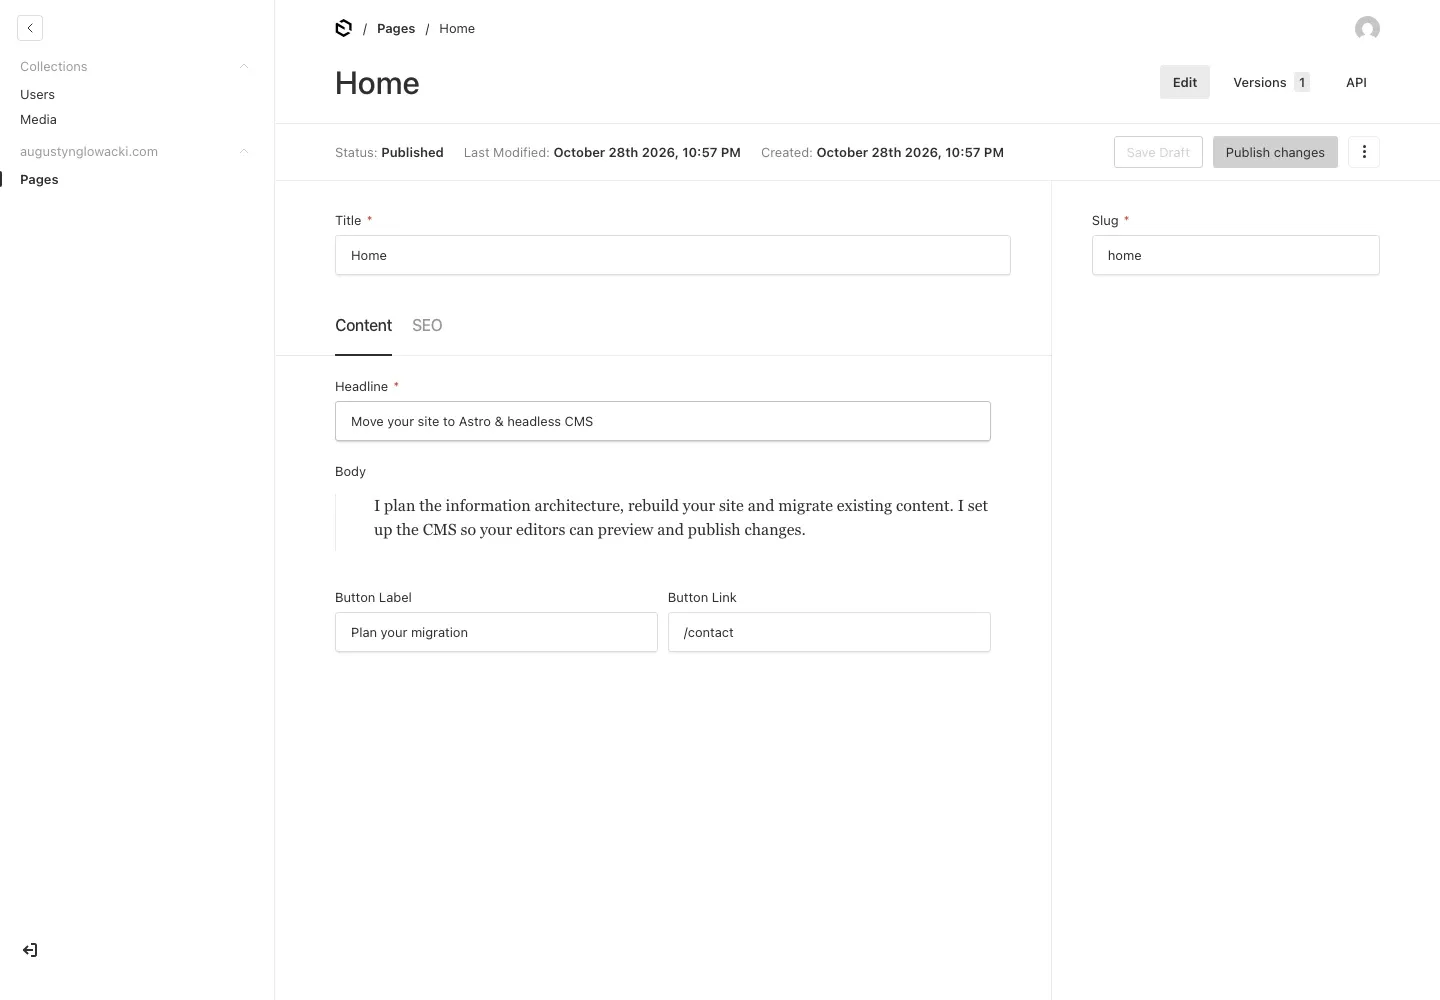The image size is (1440, 1000).
Task: Open the Users collection
Action: (37, 94)
